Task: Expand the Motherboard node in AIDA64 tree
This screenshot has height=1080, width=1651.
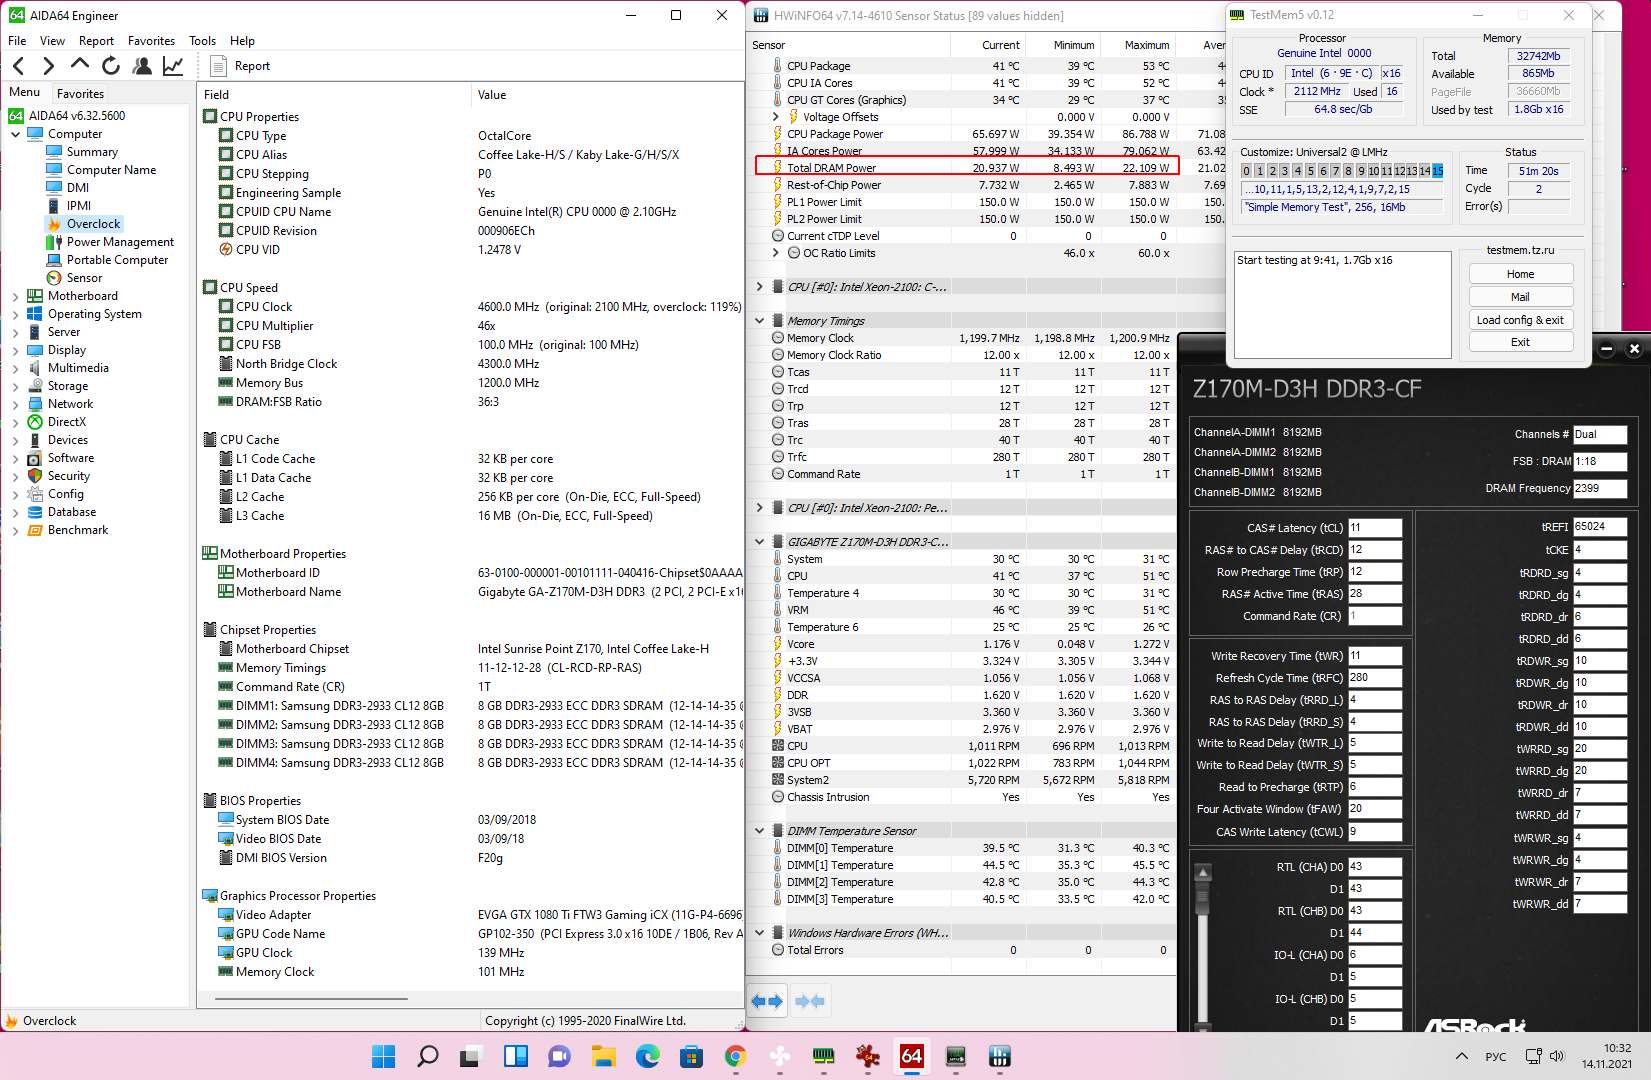Action: tap(15, 296)
